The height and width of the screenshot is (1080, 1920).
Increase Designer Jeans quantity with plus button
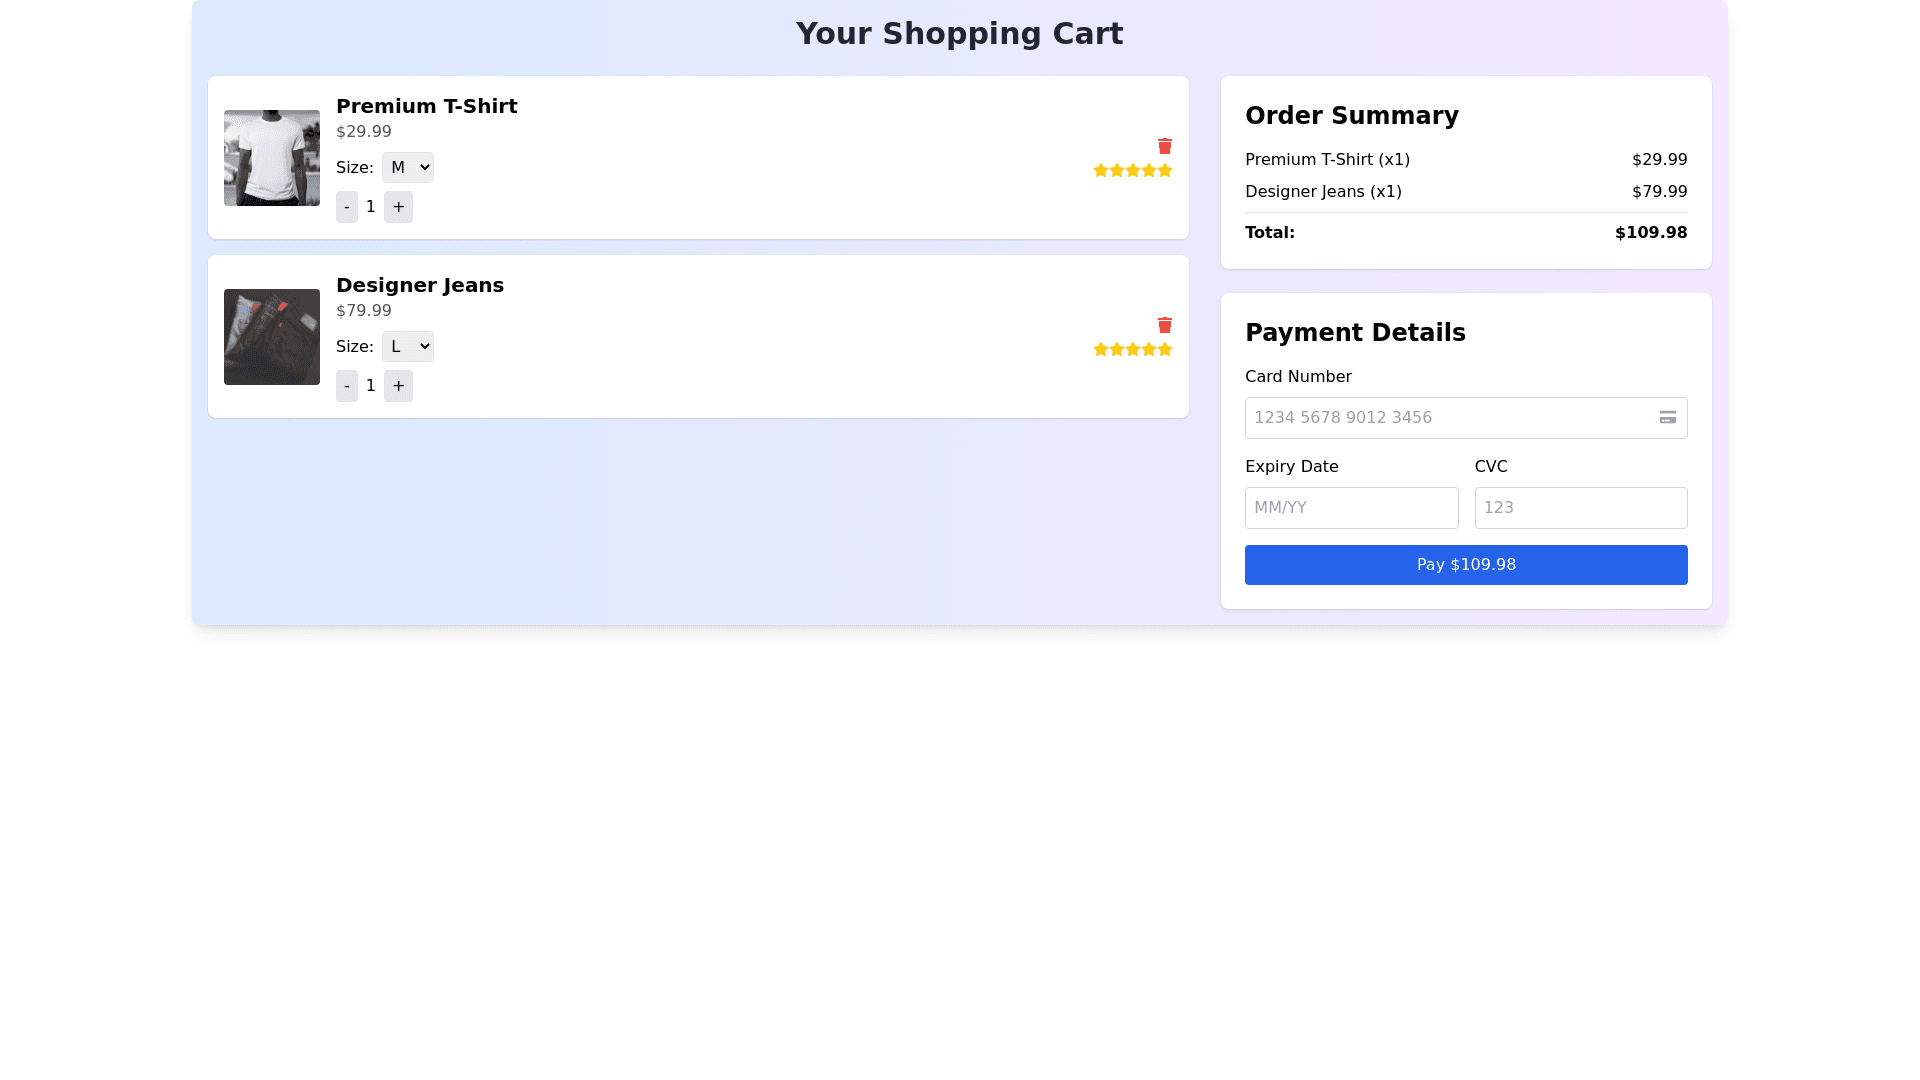click(398, 386)
